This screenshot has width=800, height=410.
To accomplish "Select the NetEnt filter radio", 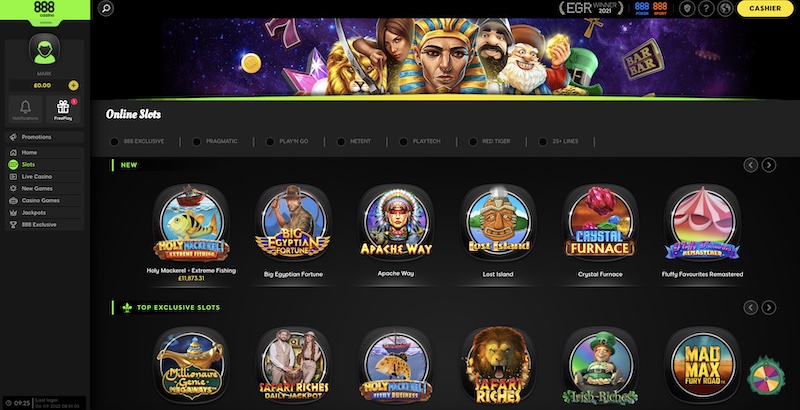I will click(341, 142).
